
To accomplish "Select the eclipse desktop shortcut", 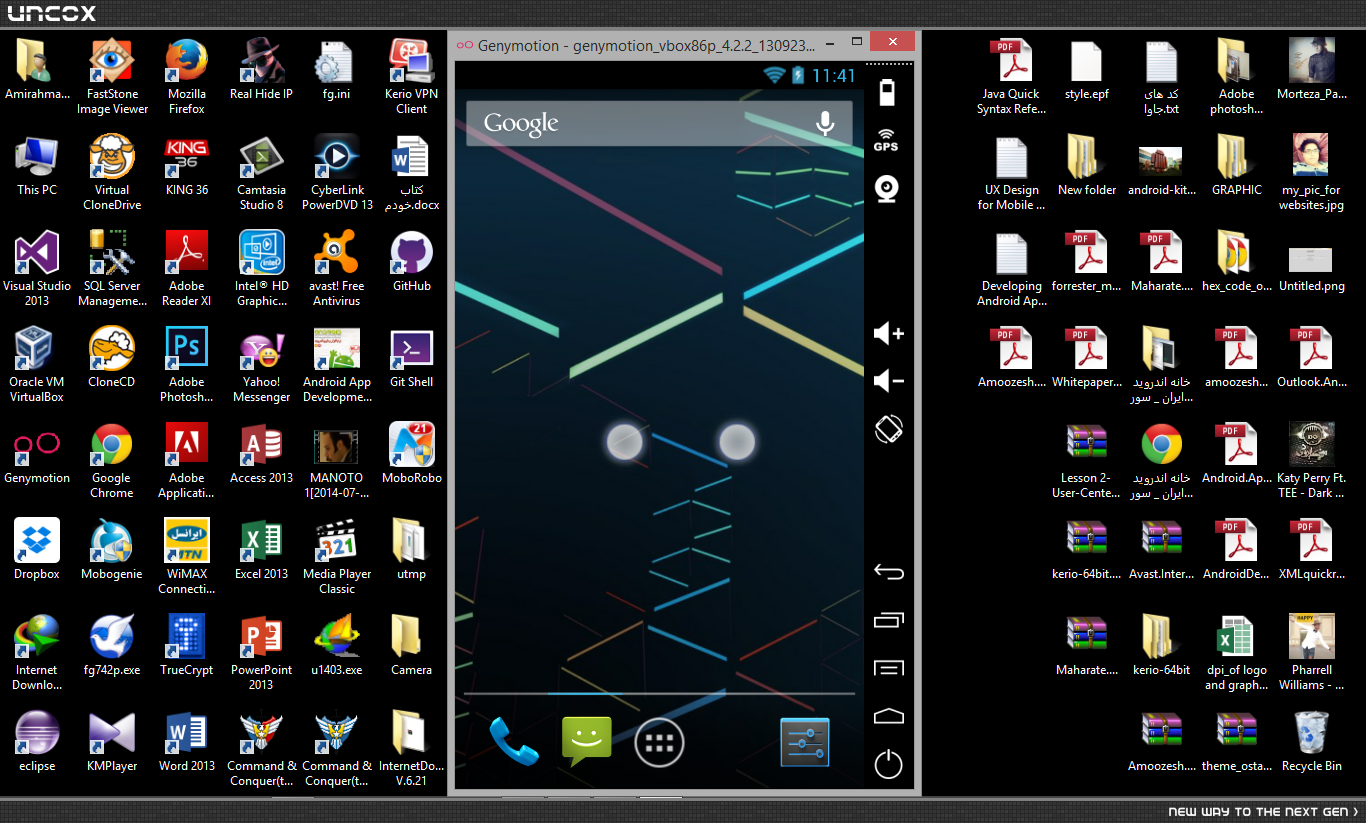I will coord(37,743).
